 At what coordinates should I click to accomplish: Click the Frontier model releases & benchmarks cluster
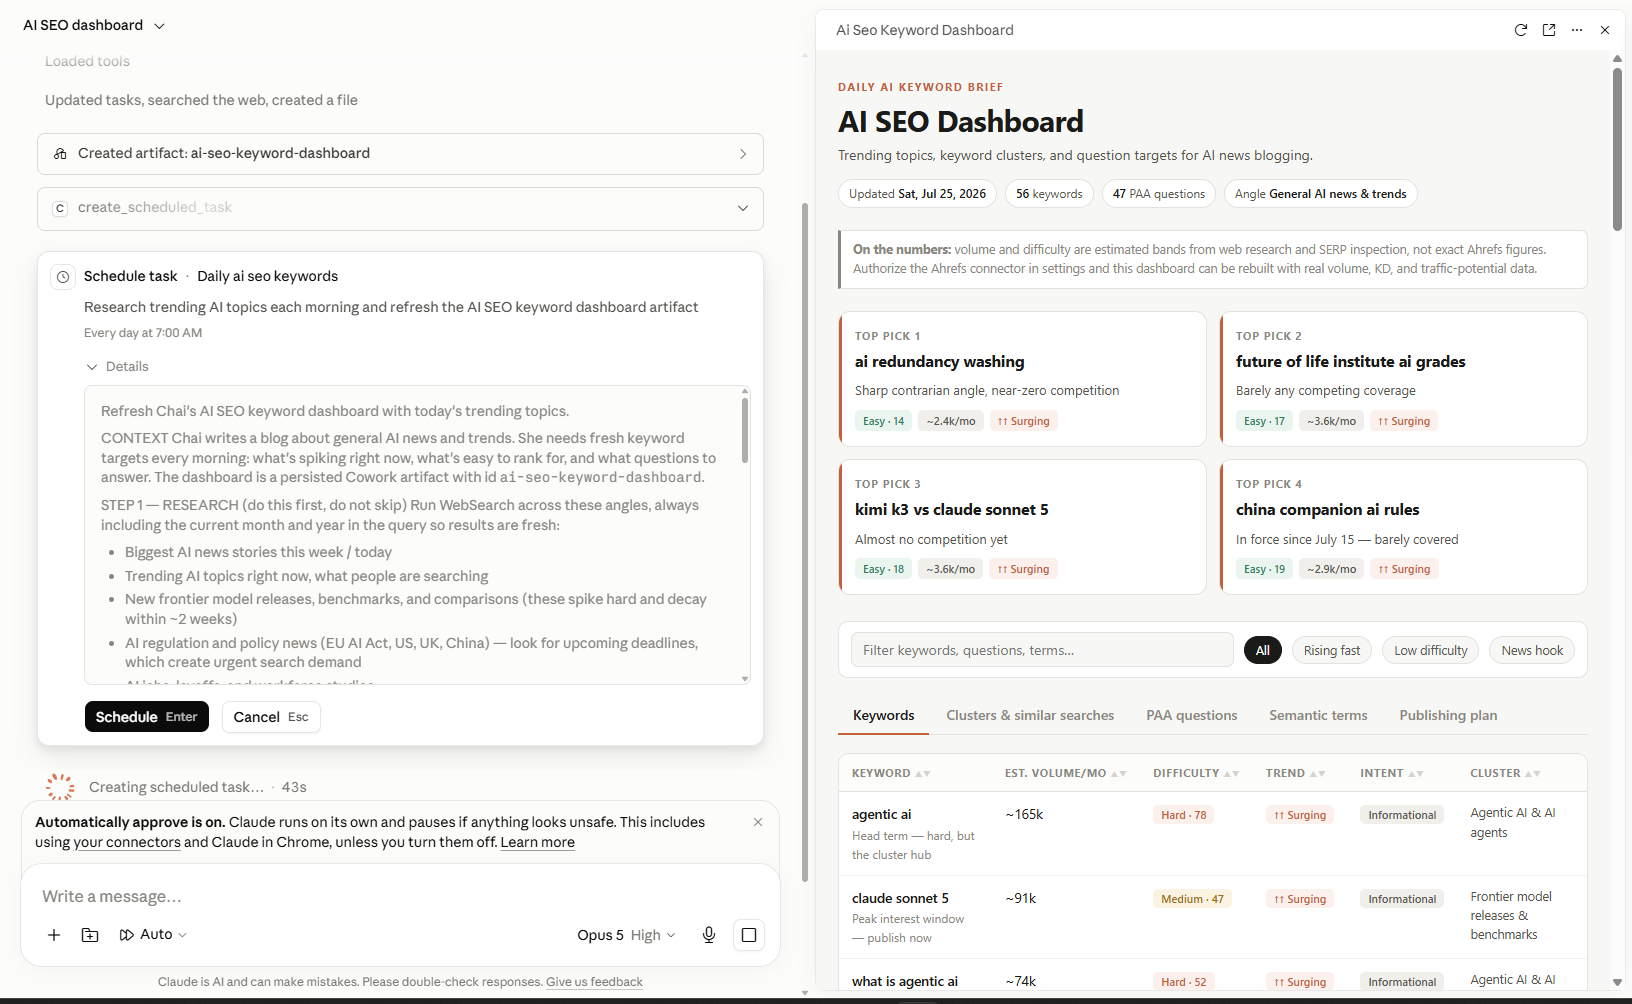[x=1511, y=916]
